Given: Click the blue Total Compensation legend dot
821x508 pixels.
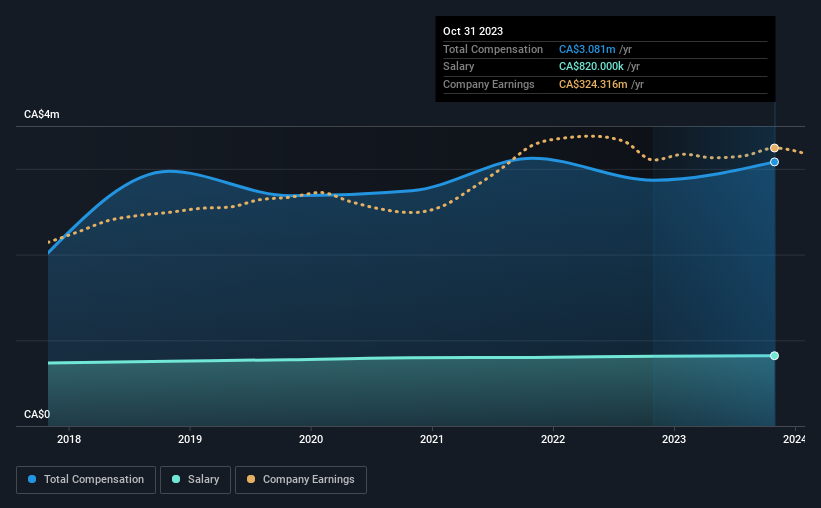Looking at the screenshot, I should 32,479.
